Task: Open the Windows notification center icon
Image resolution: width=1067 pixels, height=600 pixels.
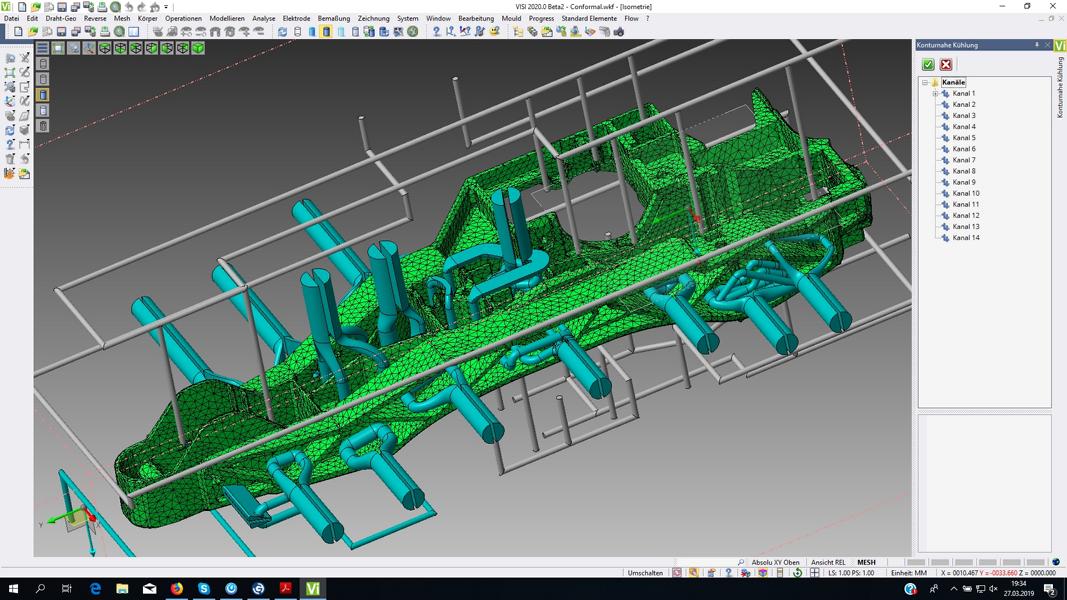Action: click(x=1050, y=589)
